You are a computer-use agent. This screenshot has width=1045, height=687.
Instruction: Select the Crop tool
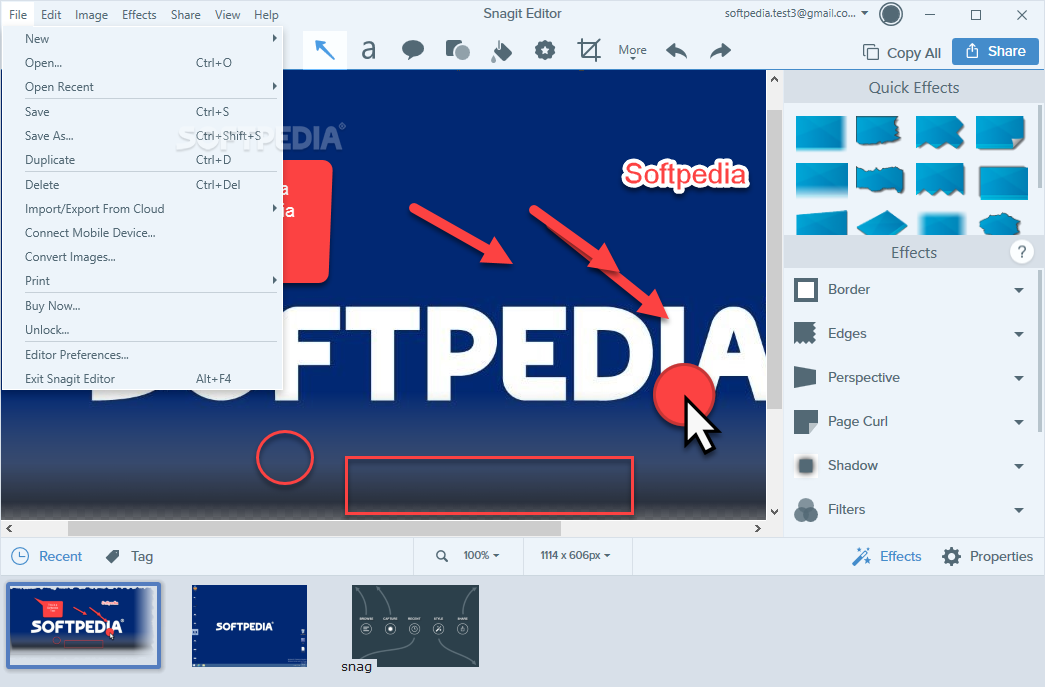589,50
